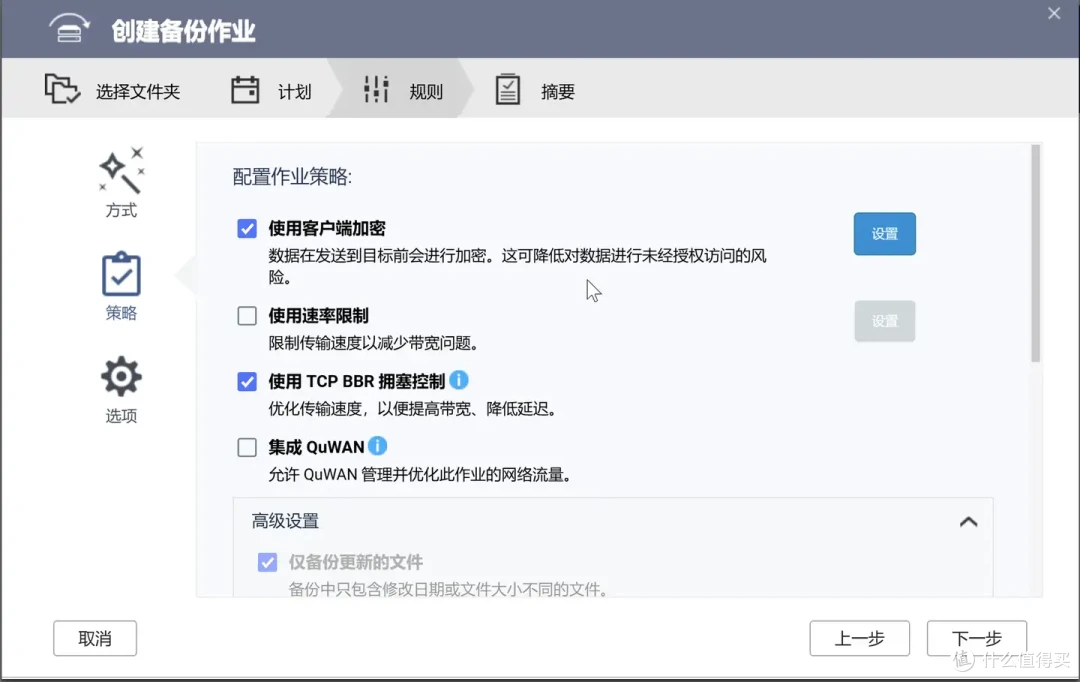The image size is (1080, 682).
Task: Go to the 选择文件夹 step label
Action: click(138, 92)
